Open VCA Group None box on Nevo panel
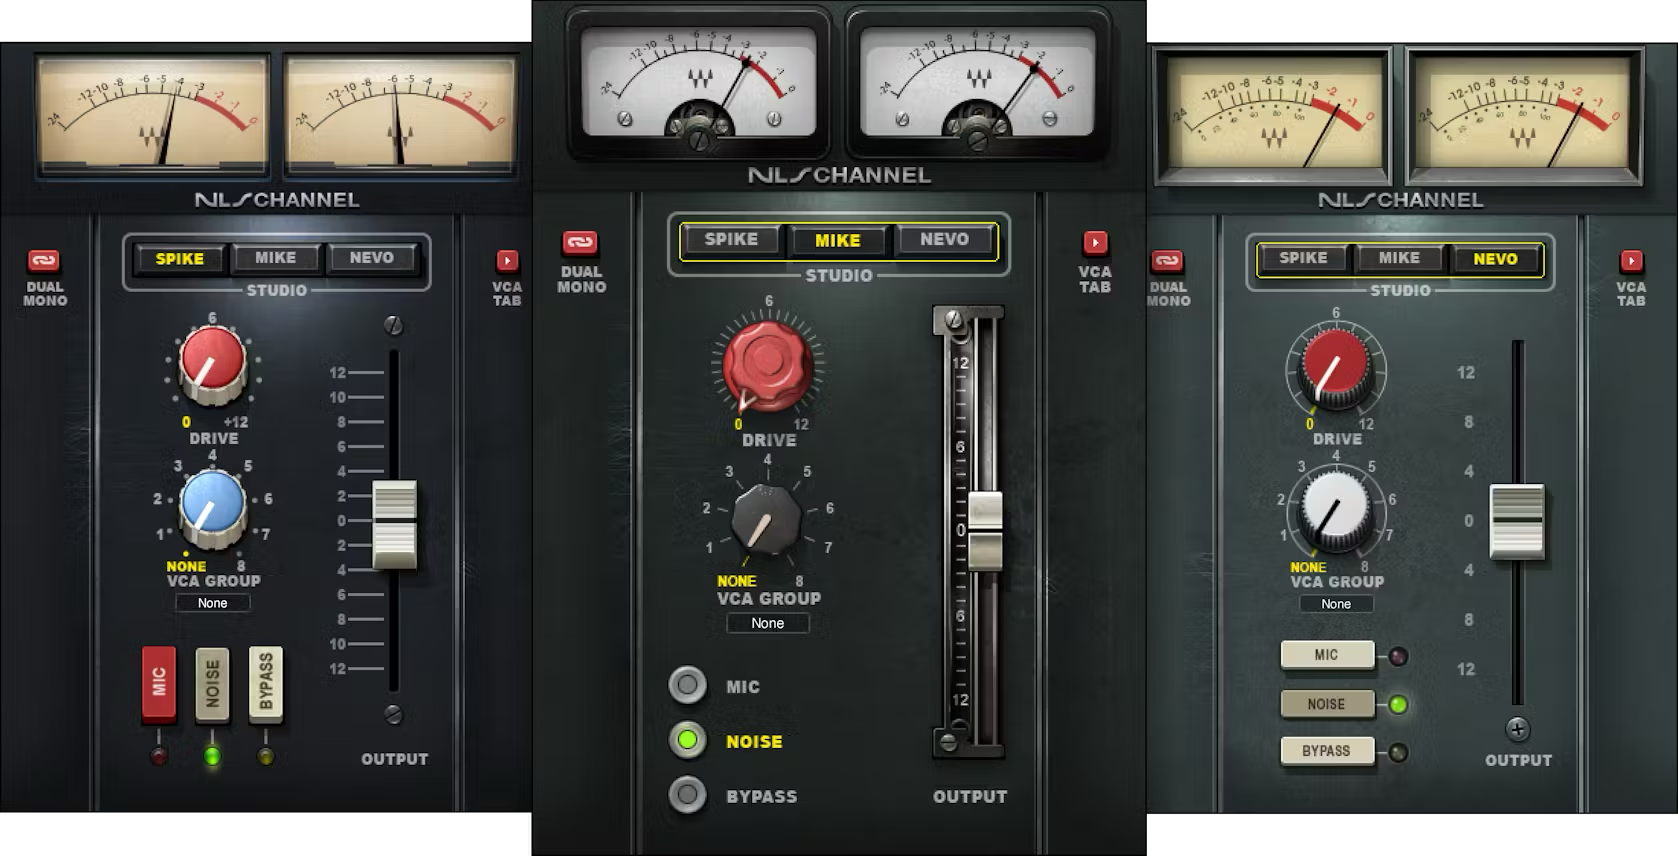1678x856 pixels. click(1336, 604)
